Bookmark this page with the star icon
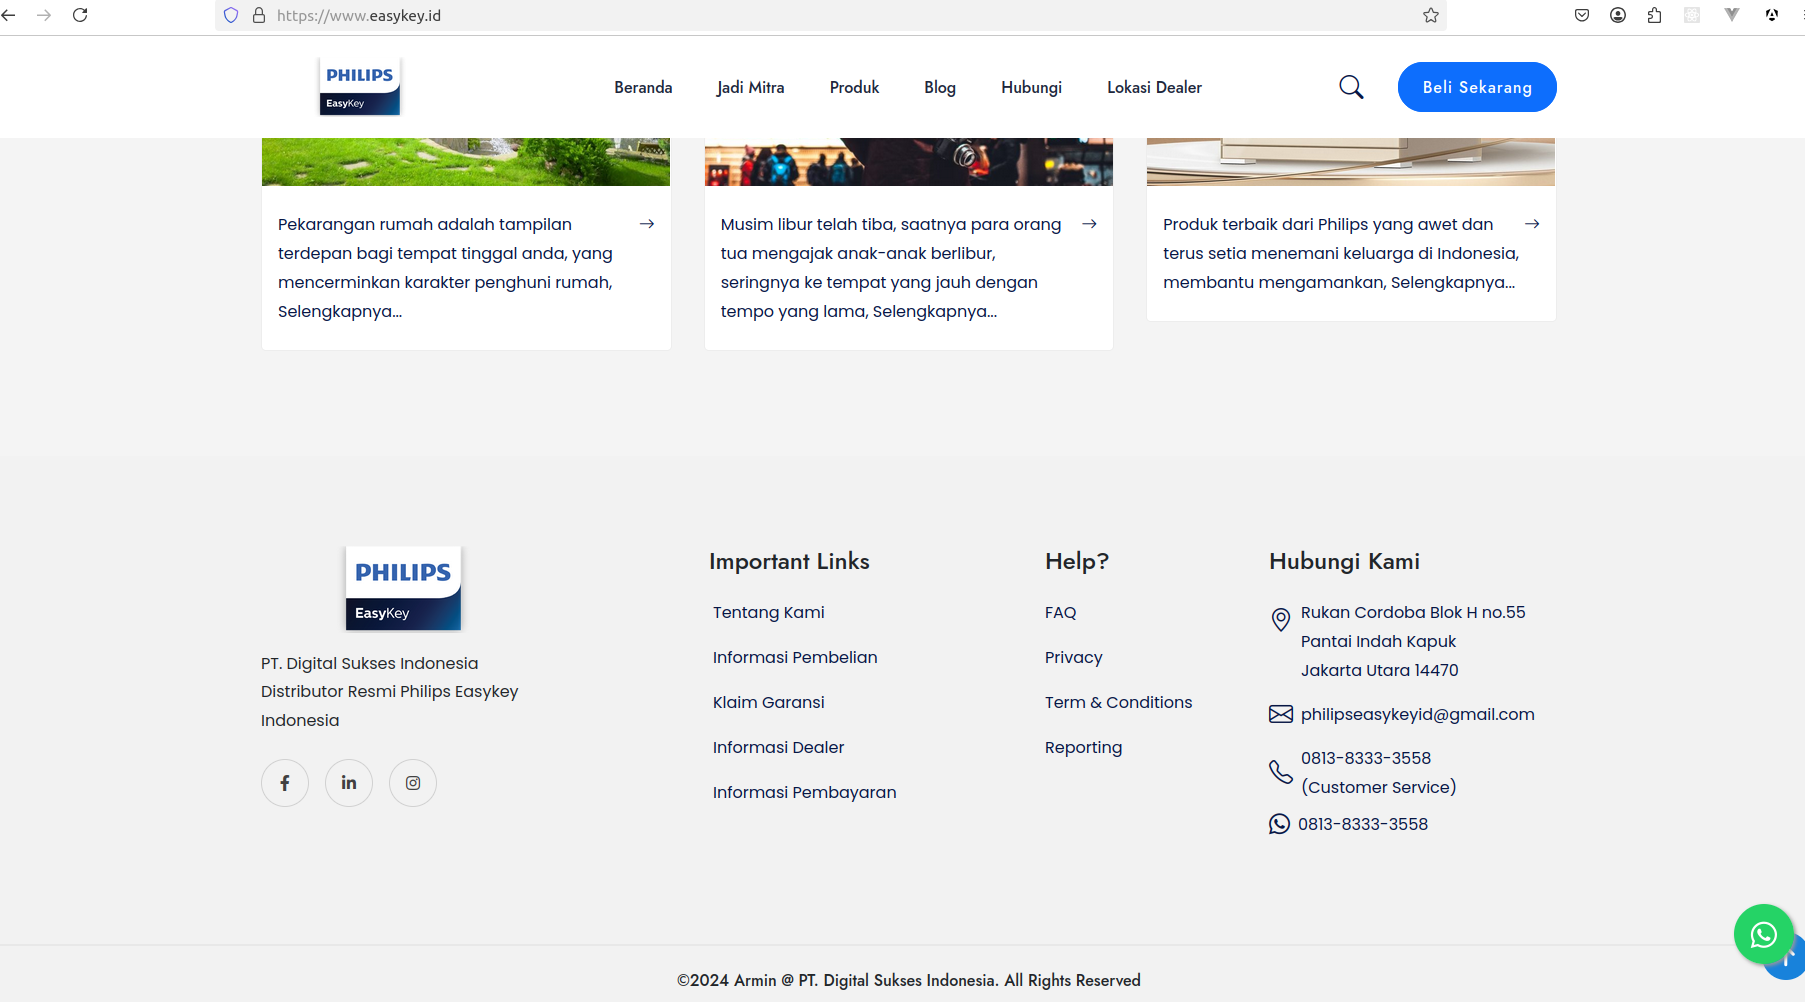Screen dimensions: 1805x1002 click(x=1431, y=15)
